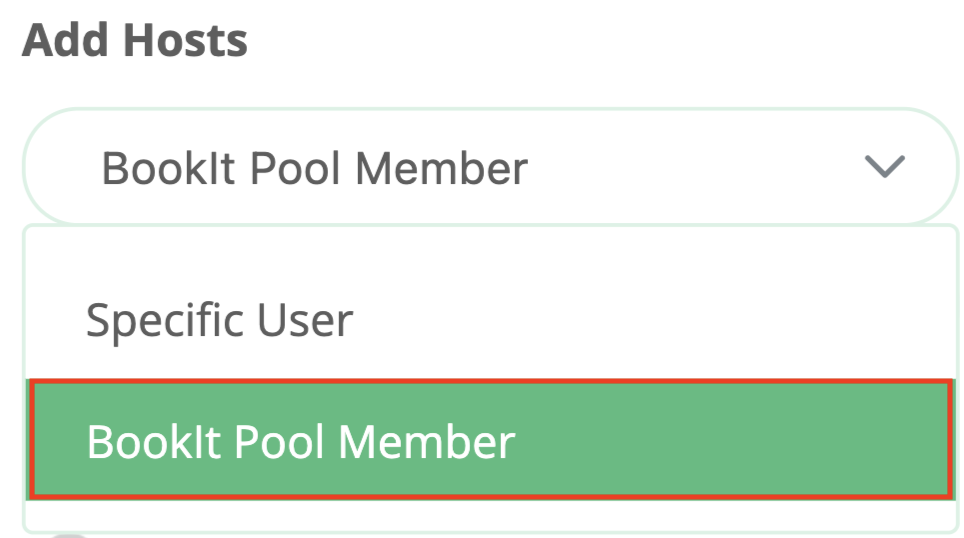Choose the first option, Specific User

pyautogui.click(x=219, y=320)
